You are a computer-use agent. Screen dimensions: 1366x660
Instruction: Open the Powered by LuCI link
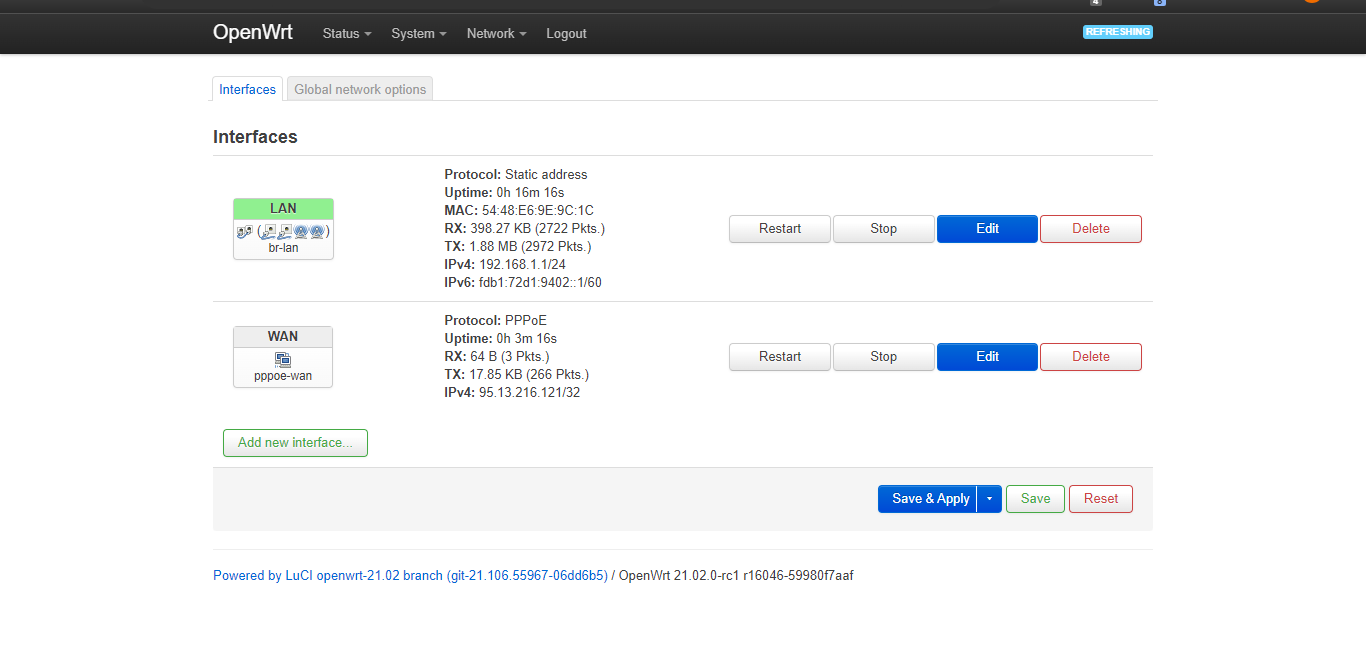pos(410,575)
